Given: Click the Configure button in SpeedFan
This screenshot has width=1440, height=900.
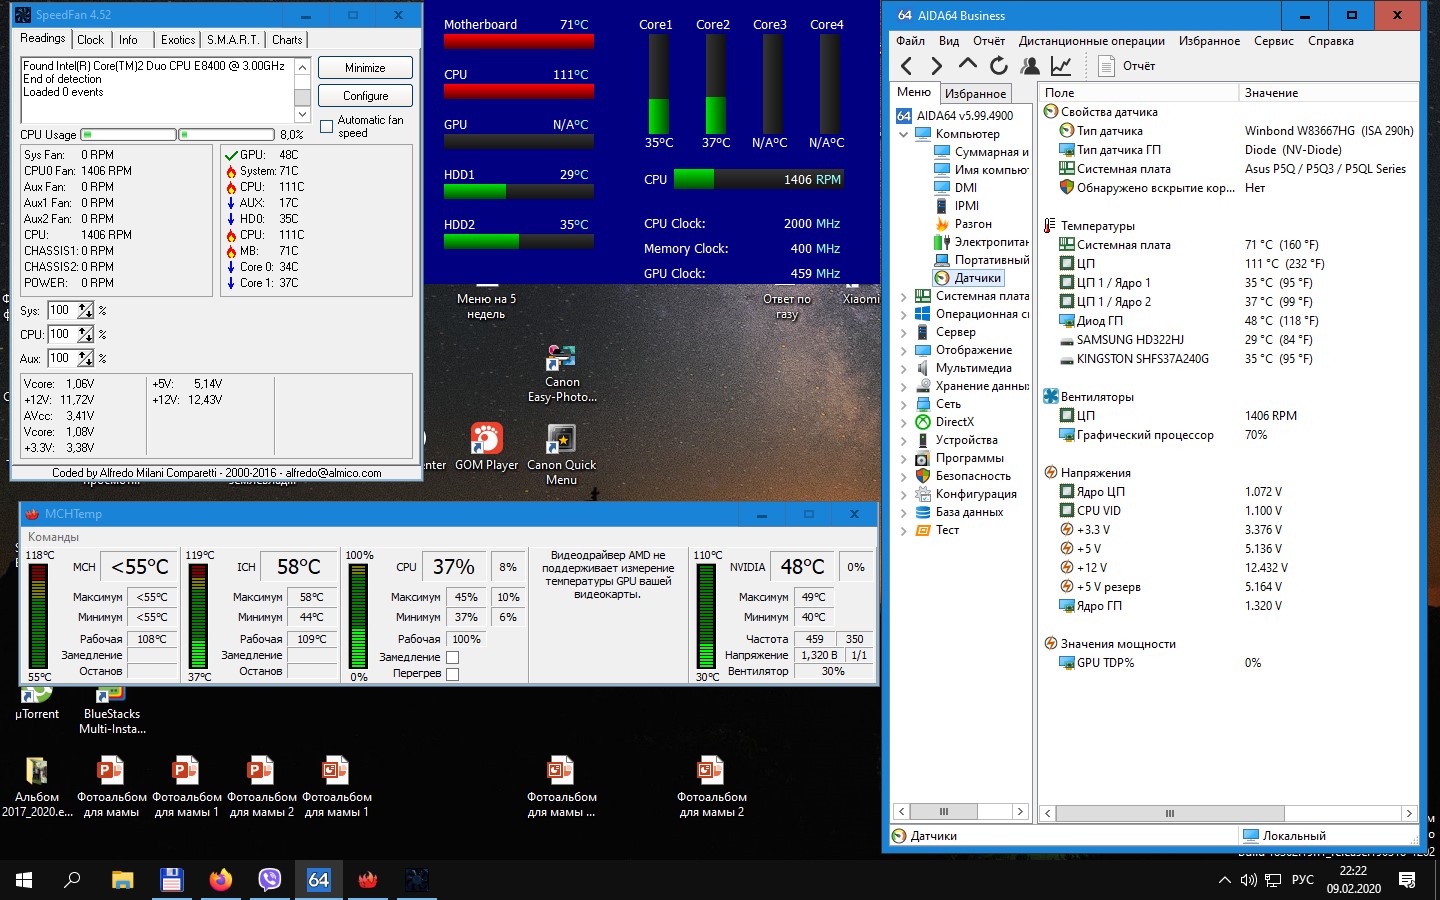Looking at the screenshot, I should coord(365,96).
